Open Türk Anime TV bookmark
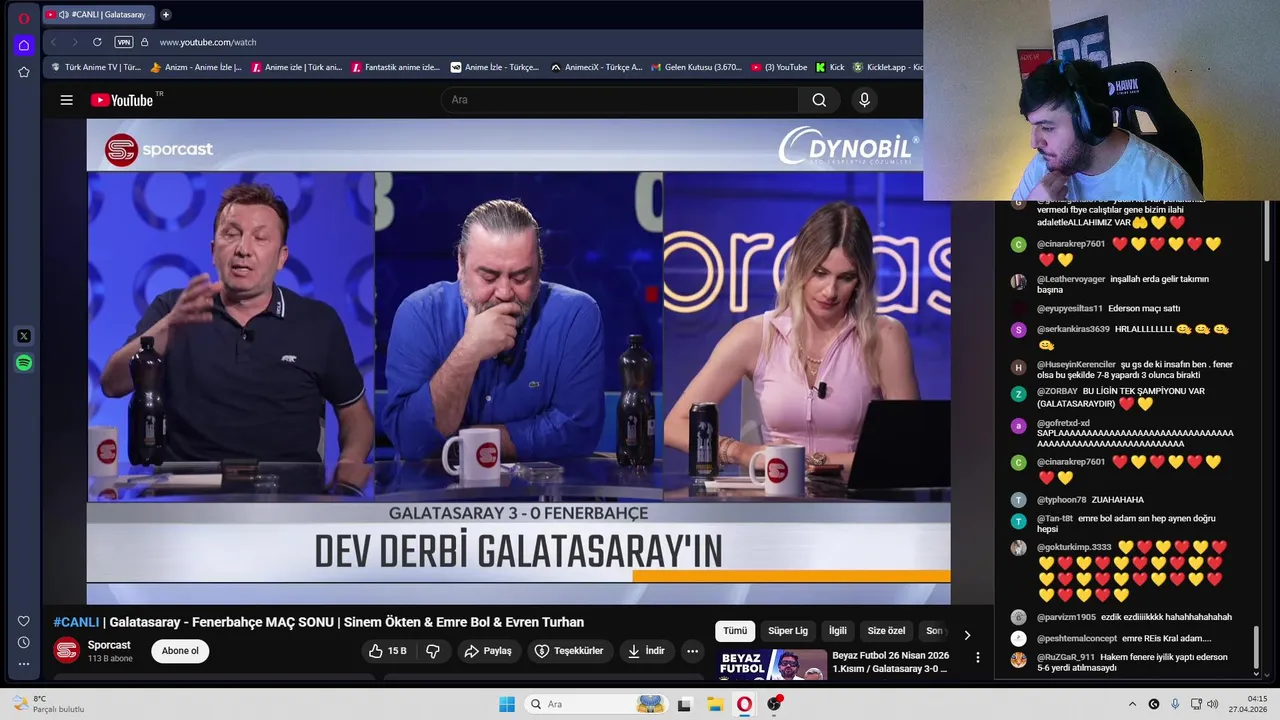 tap(96, 67)
